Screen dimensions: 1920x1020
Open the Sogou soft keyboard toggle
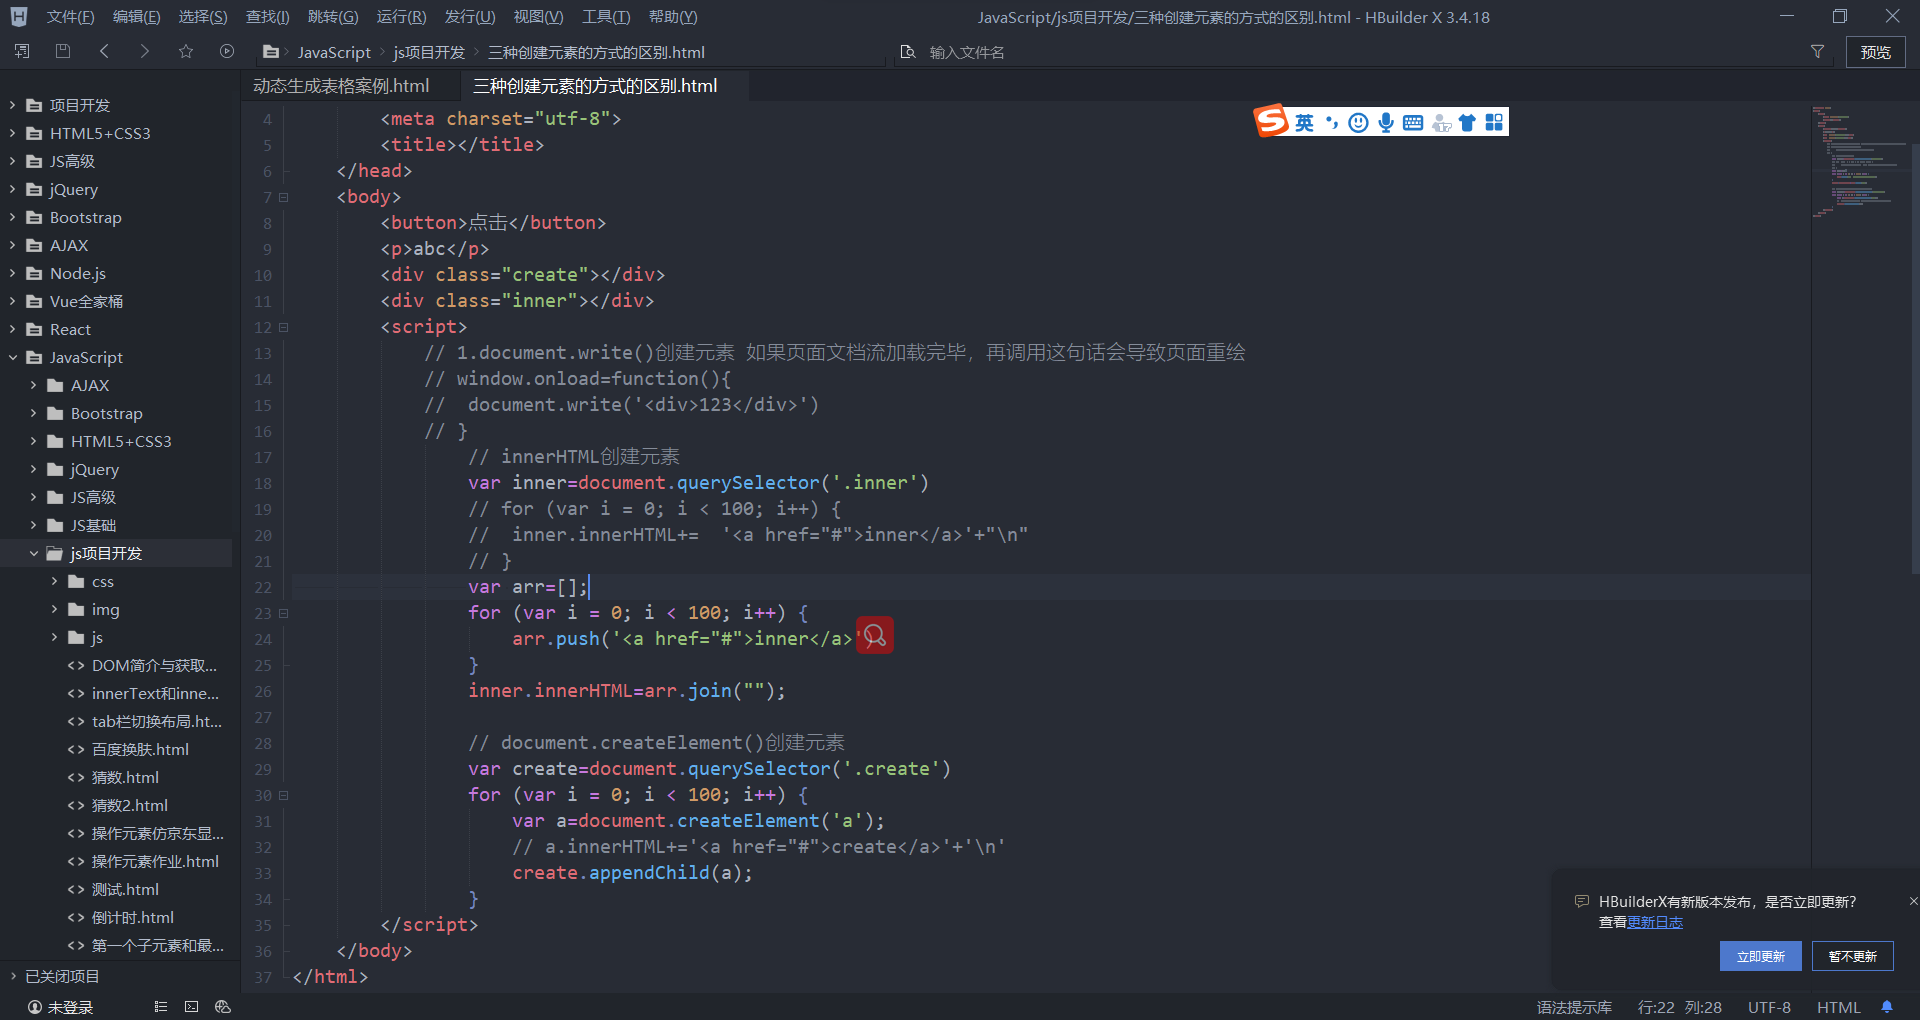1412,122
